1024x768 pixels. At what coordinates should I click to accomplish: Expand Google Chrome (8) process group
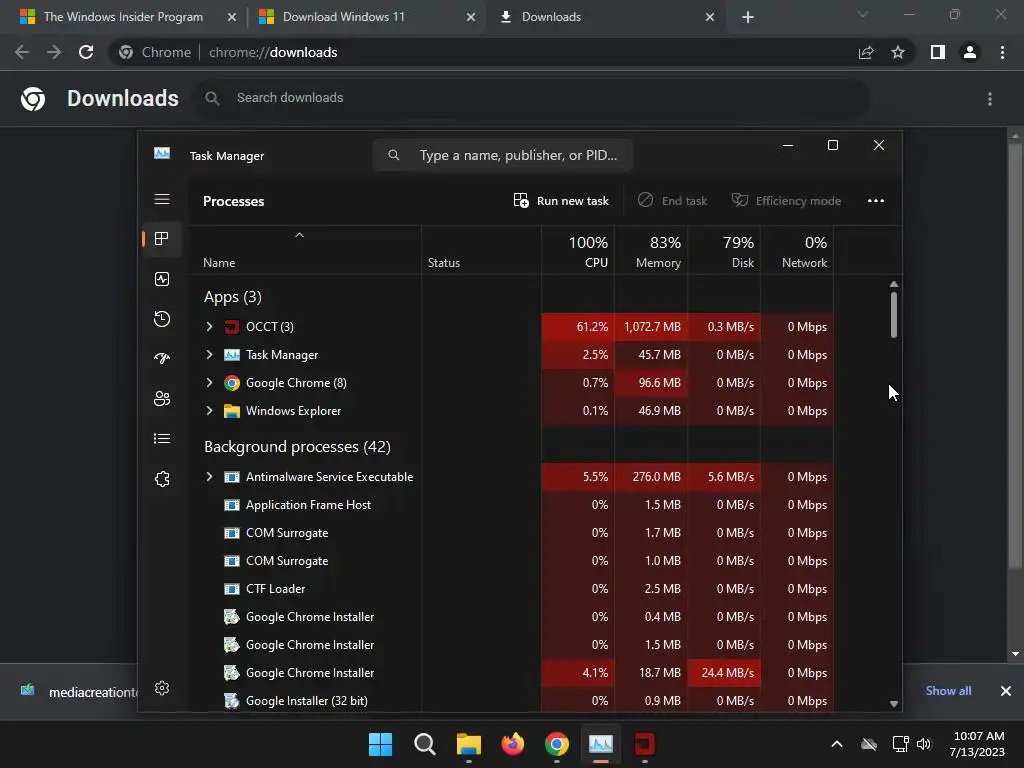point(209,383)
